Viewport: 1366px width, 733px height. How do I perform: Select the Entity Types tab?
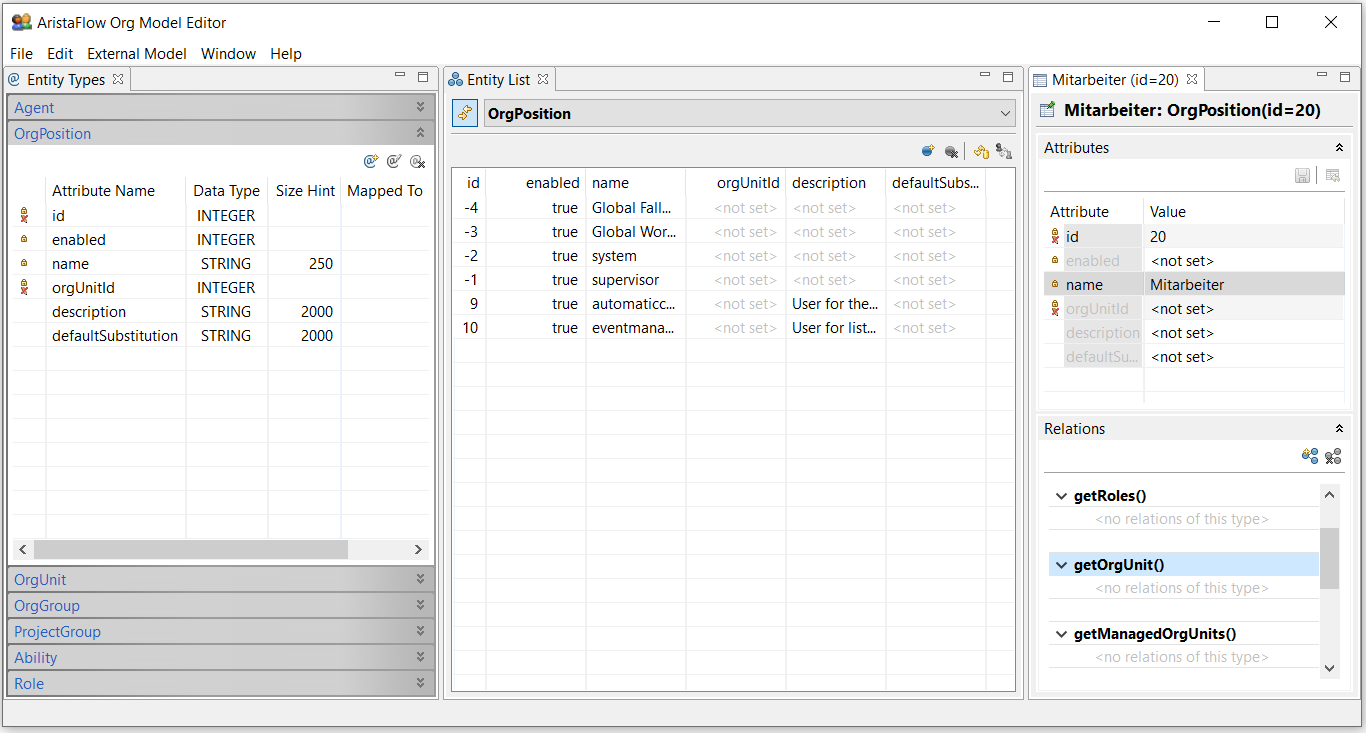(66, 79)
